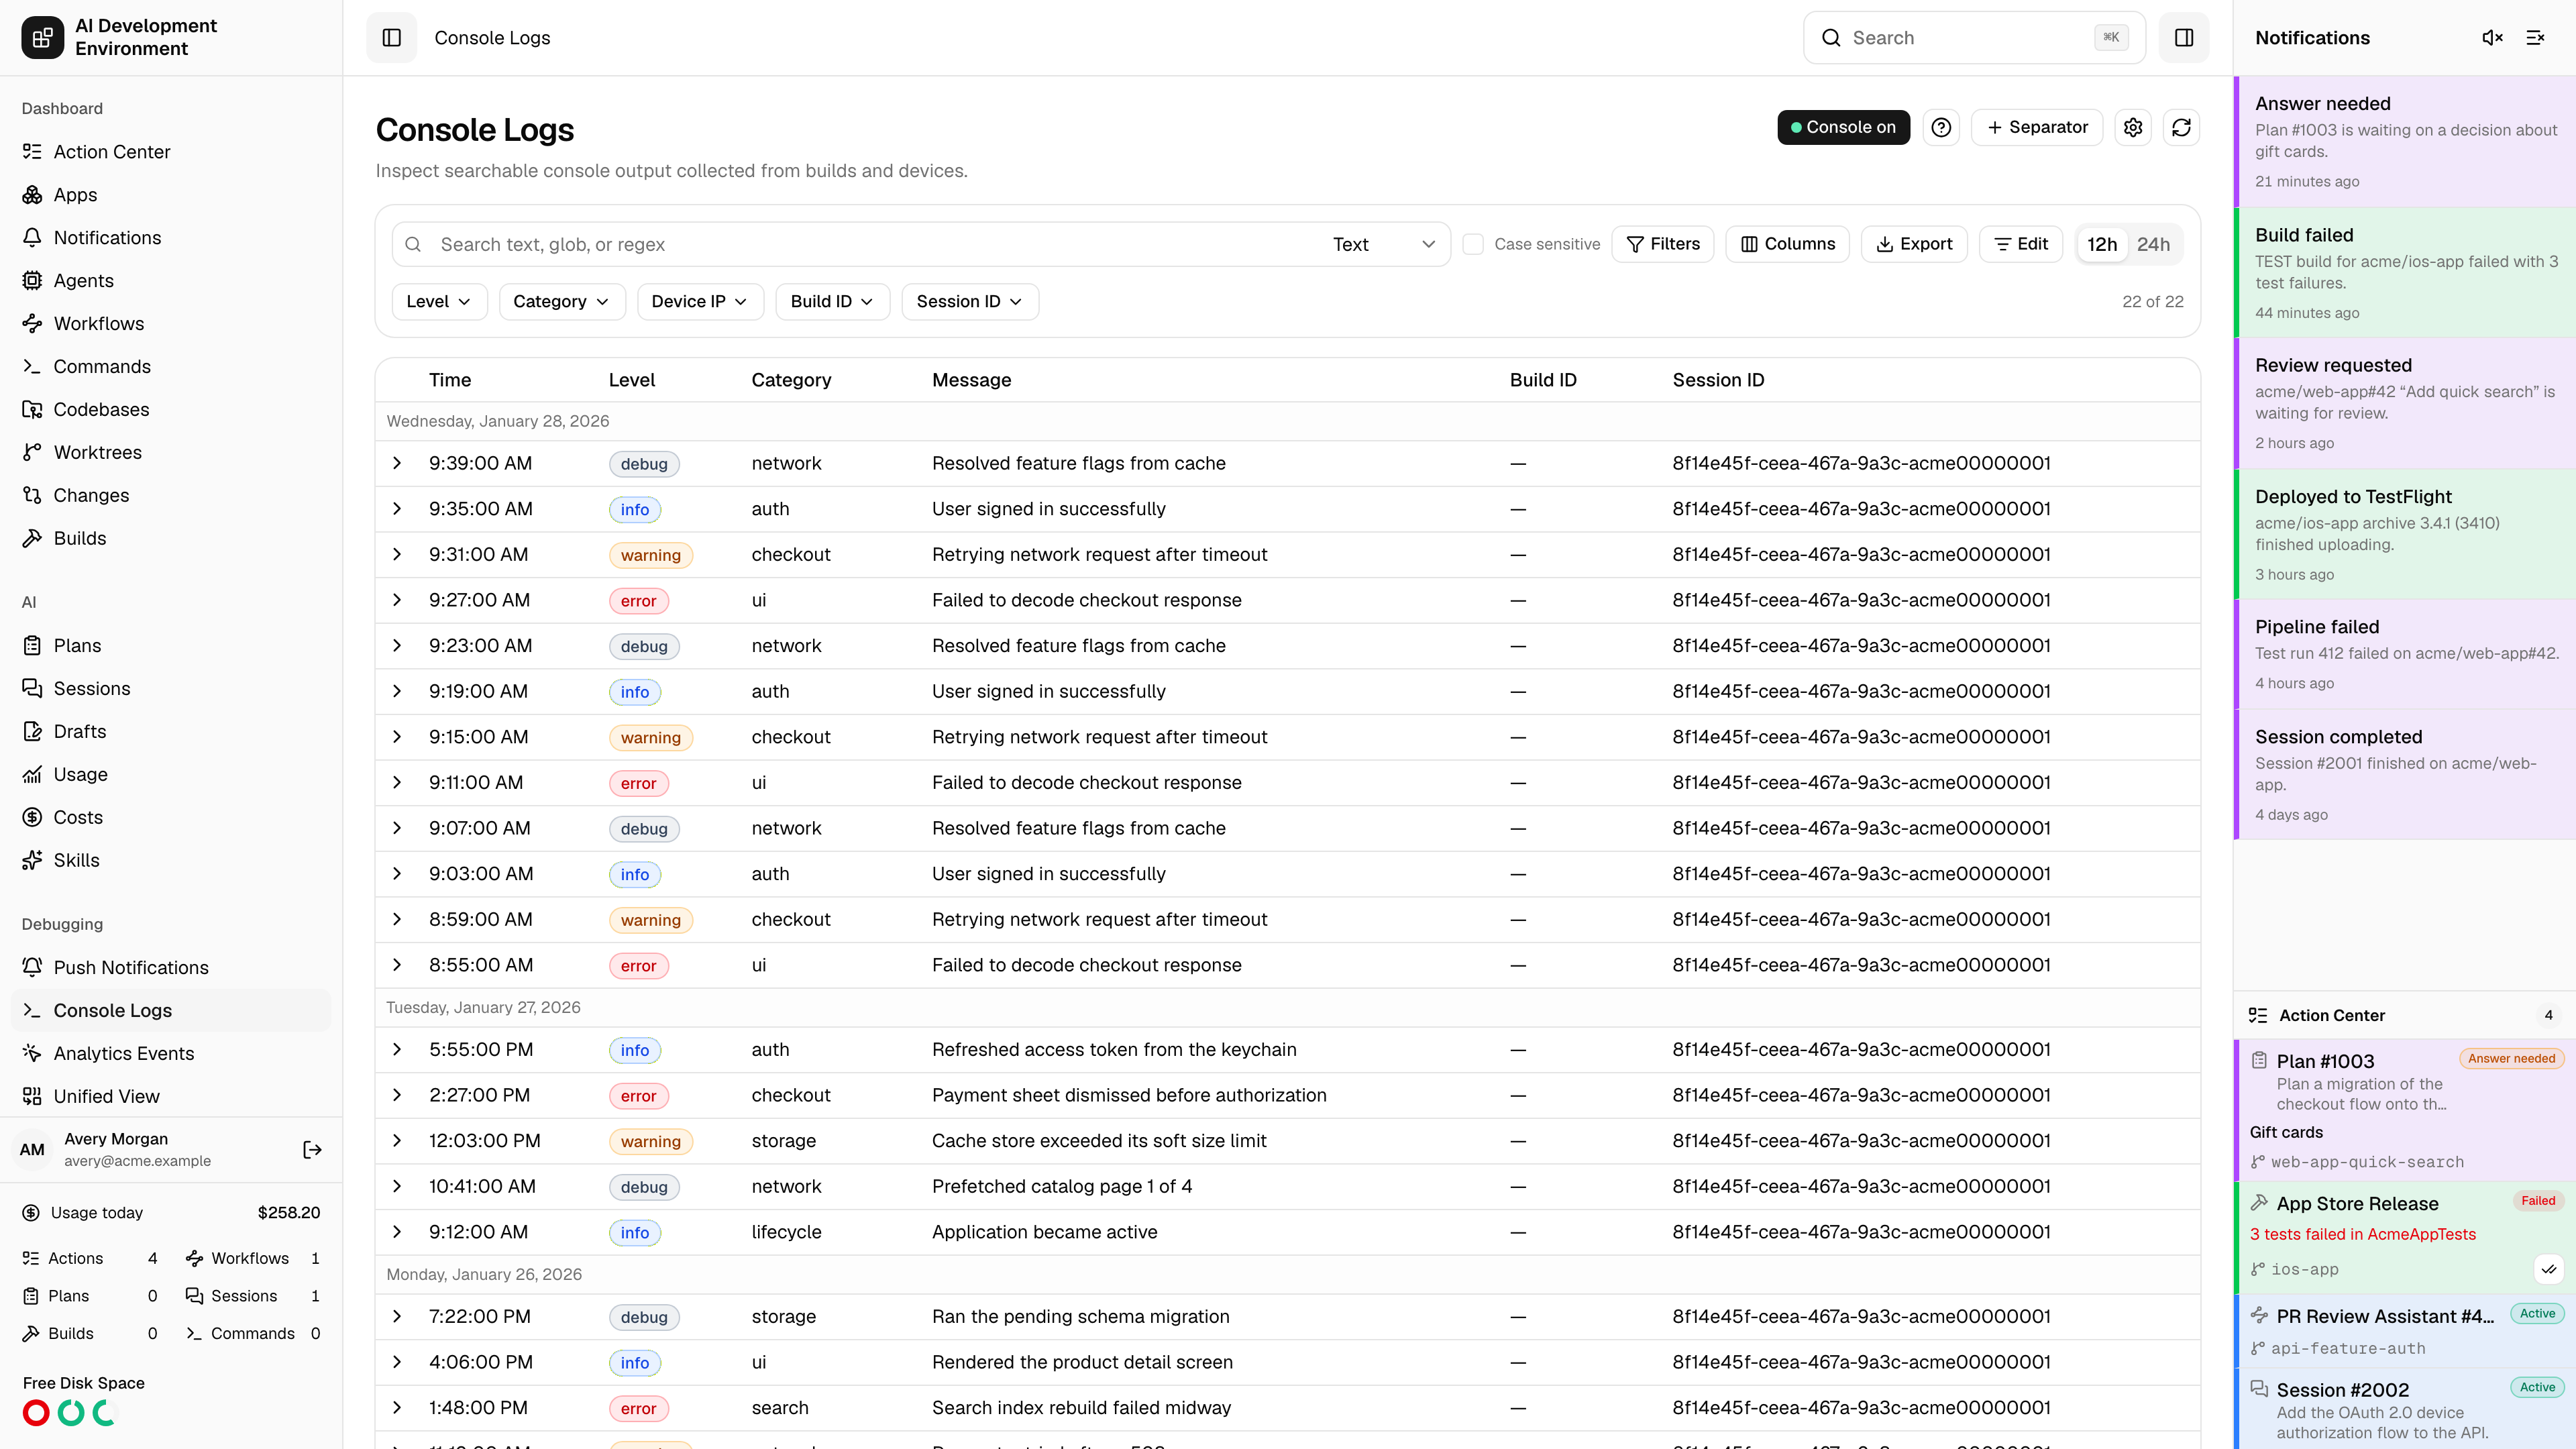
Task: Open the Category filter dropdown
Action: [x=561, y=302]
